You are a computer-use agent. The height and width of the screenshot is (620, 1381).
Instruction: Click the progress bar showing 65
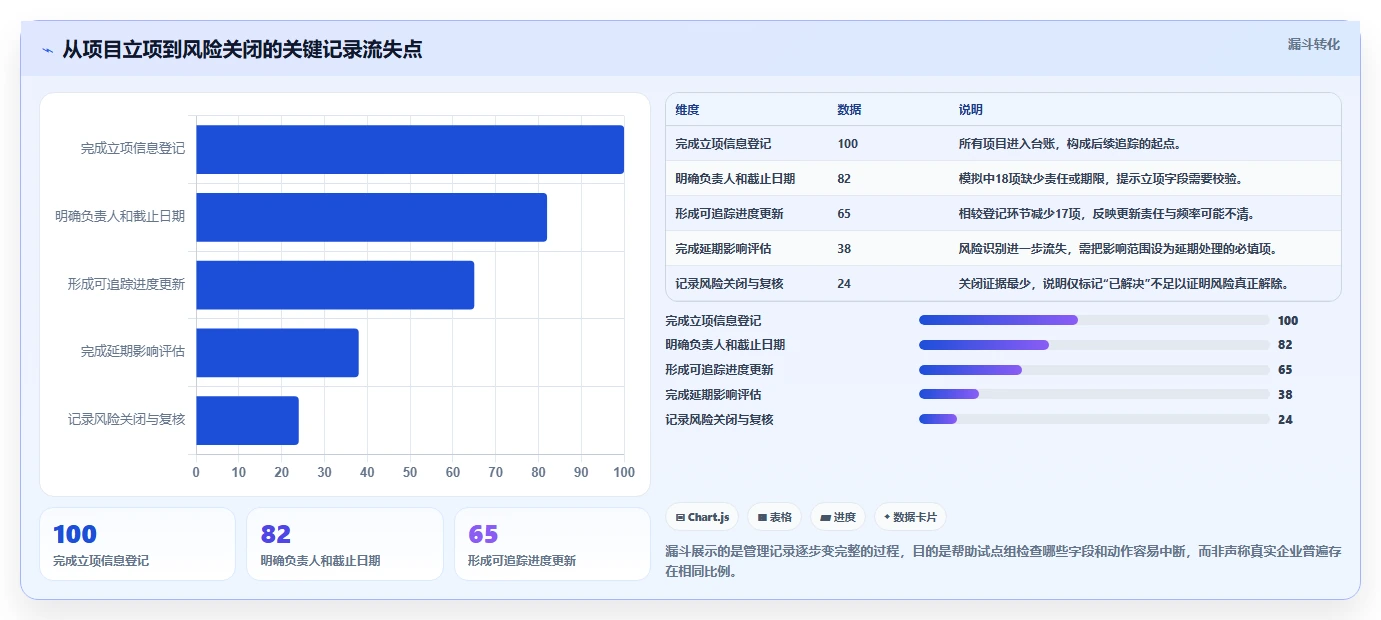click(1094, 370)
